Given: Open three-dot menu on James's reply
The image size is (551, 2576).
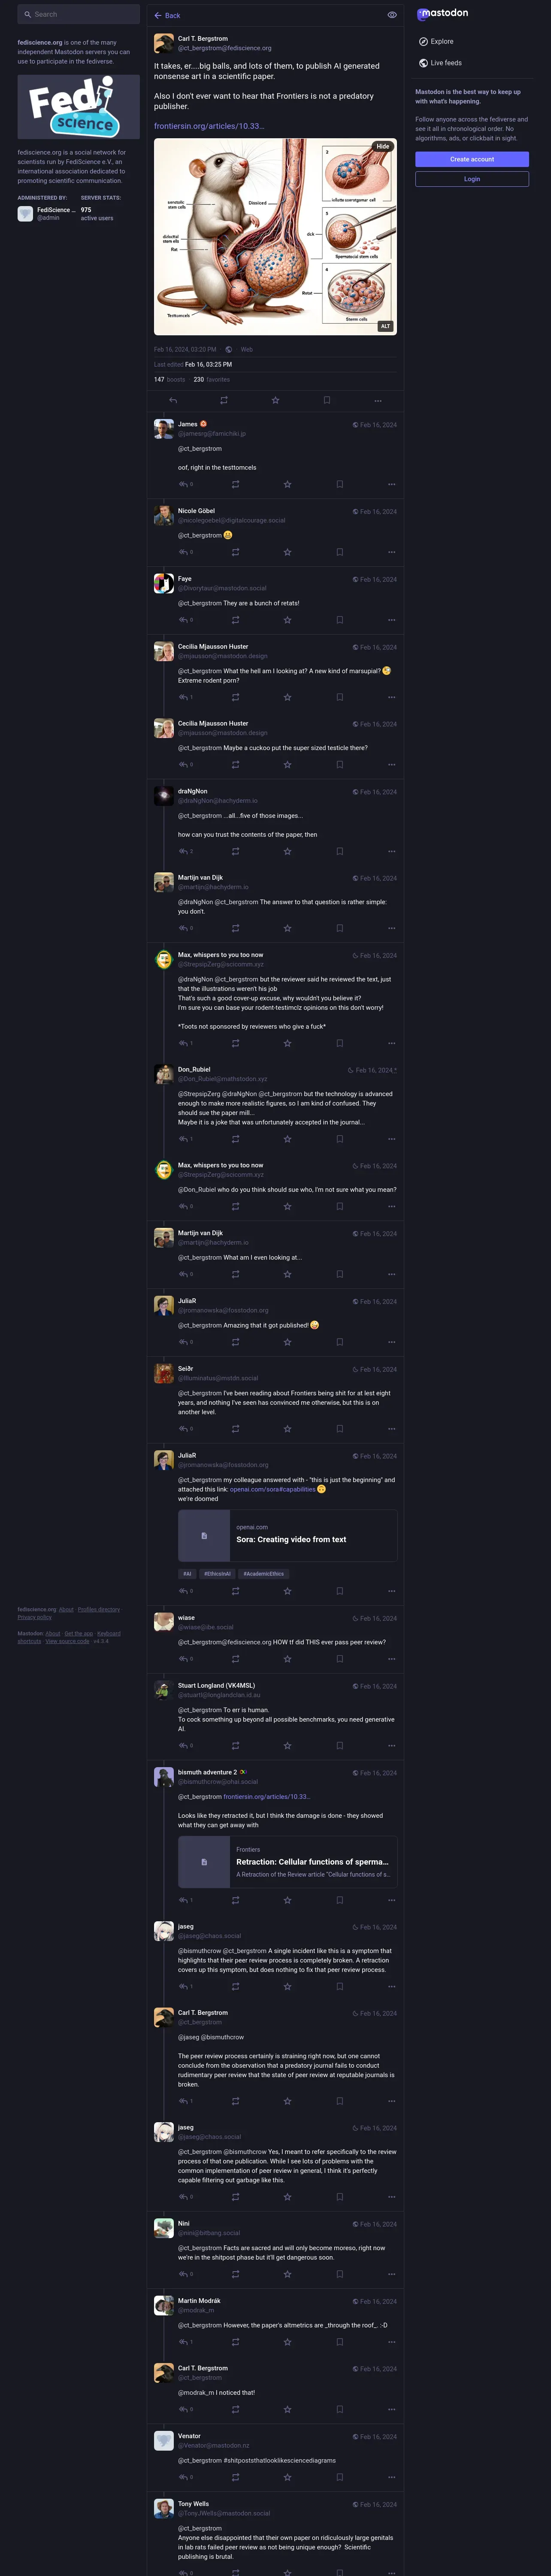Looking at the screenshot, I should click(391, 484).
